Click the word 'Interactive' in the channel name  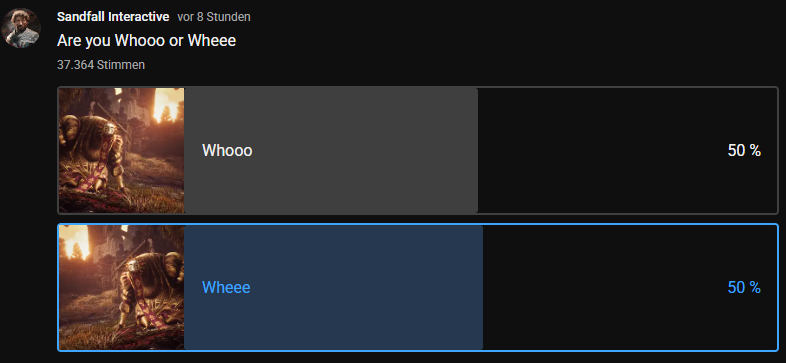[x=140, y=17]
